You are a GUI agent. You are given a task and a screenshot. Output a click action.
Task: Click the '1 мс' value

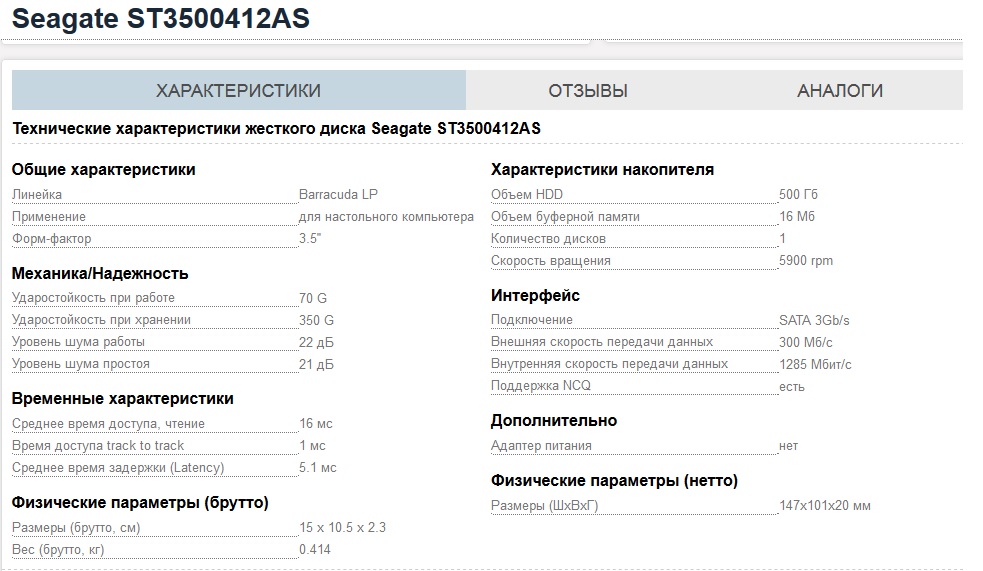(x=312, y=446)
